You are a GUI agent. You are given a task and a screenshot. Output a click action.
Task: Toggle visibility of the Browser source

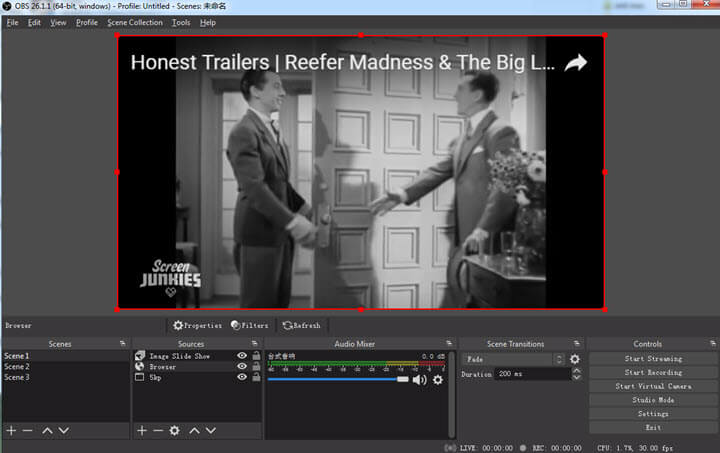(x=242, y=367)
